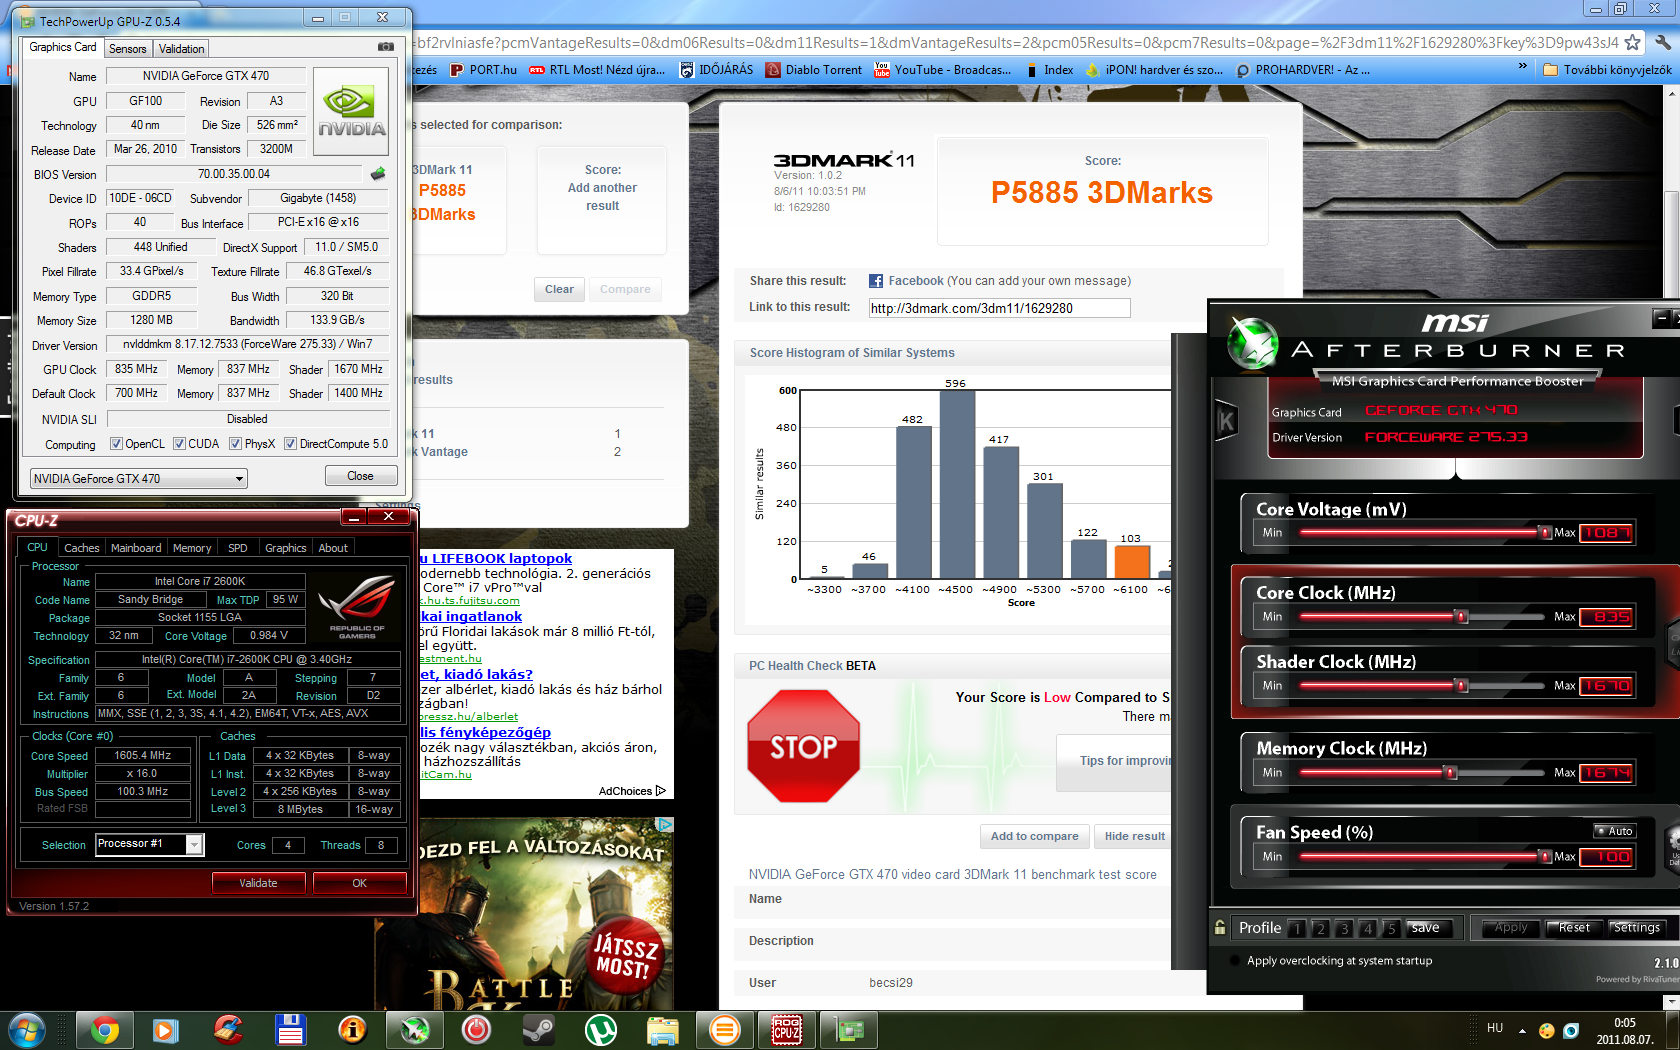Open the Processor #1 selection dropdown
The image size is (1680, 1050).
(150, 845)
